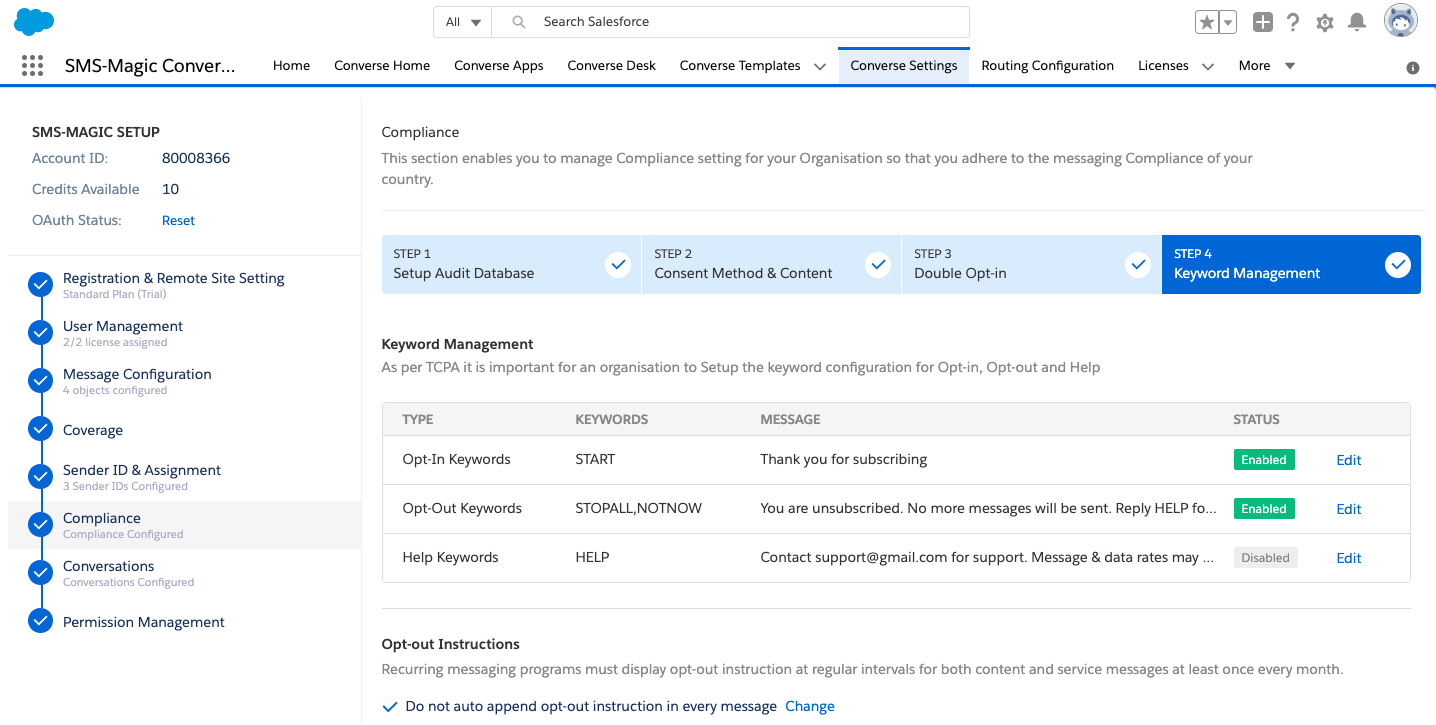
Task: Click the user avatar profile icon
Action: tap(1400, 21)
